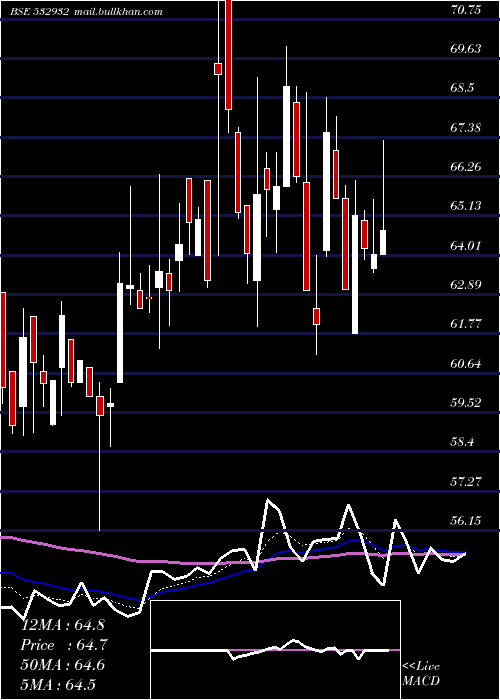This screenshot has height=700, width=500.
Task: Click inside the MACD inset chart box
Action: (275, 650)
